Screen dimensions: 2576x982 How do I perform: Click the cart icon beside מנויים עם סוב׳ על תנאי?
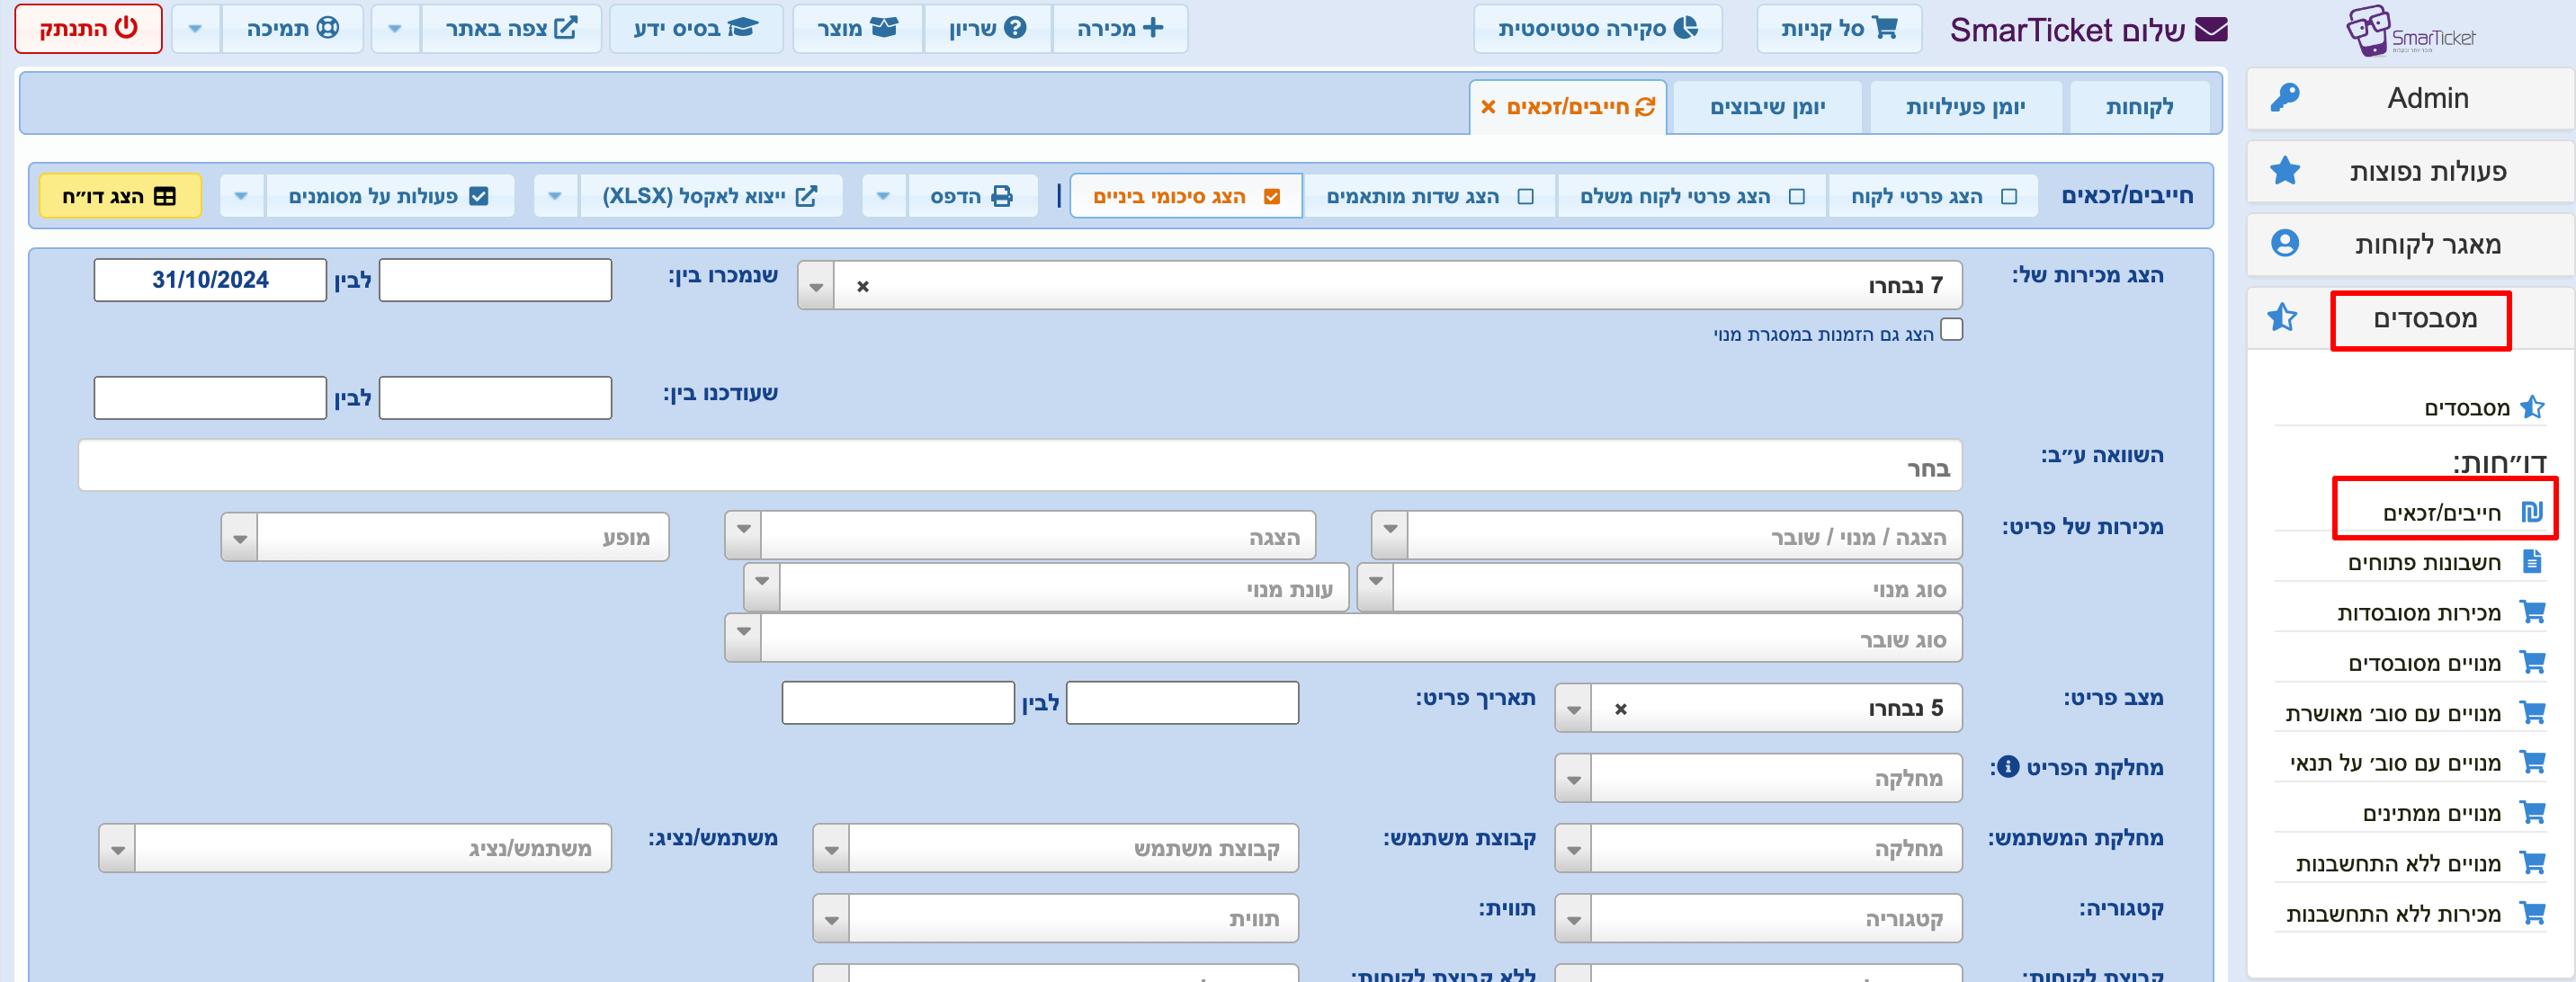coord(2532,763)
